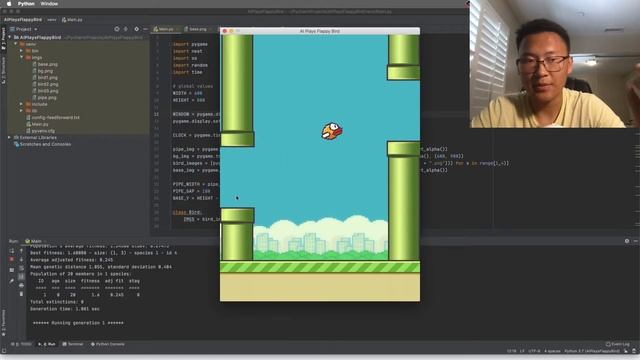This screenshot has height=360, width=640.
Task: Open the Terminal tool window
Action: 73,344
